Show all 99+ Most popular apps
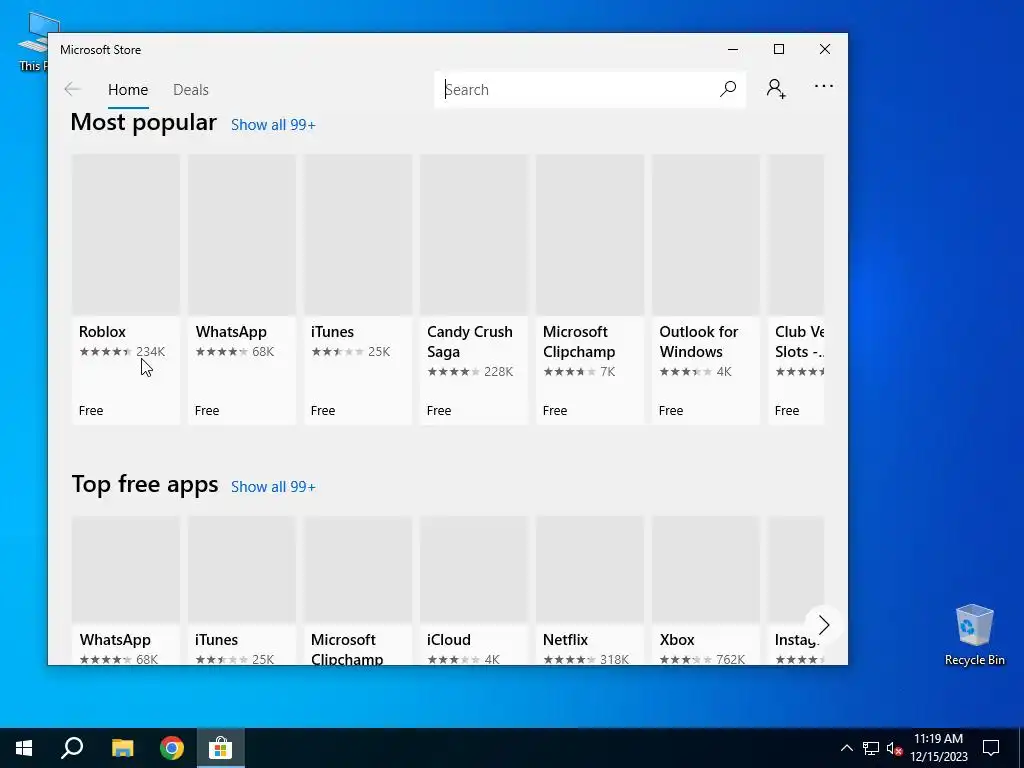Screen dimensions: 1024x768 [273, 125]
